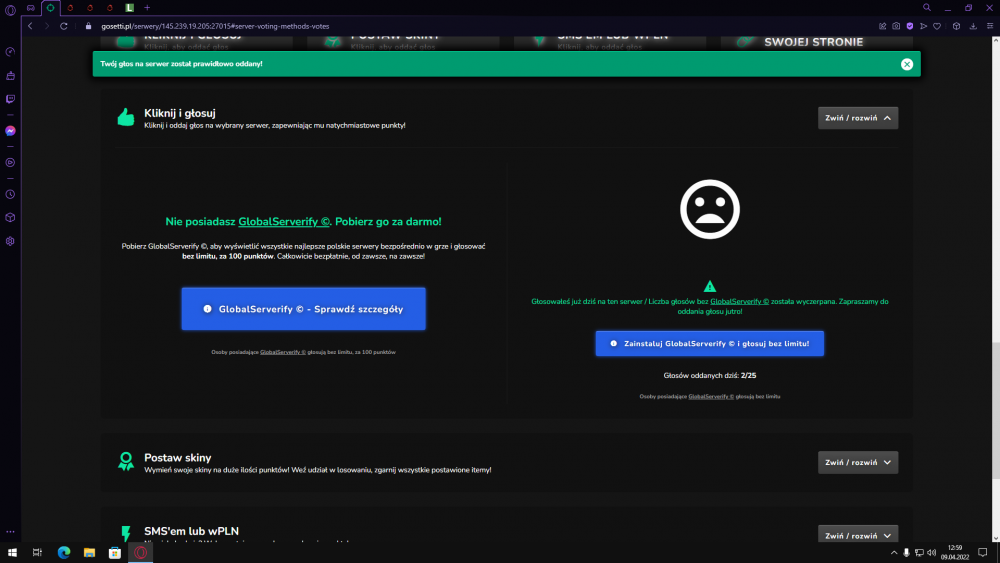Open Extensions cube in sidebar
The width and height of the screenshot is (1000, 563).
tap(10, 217)
